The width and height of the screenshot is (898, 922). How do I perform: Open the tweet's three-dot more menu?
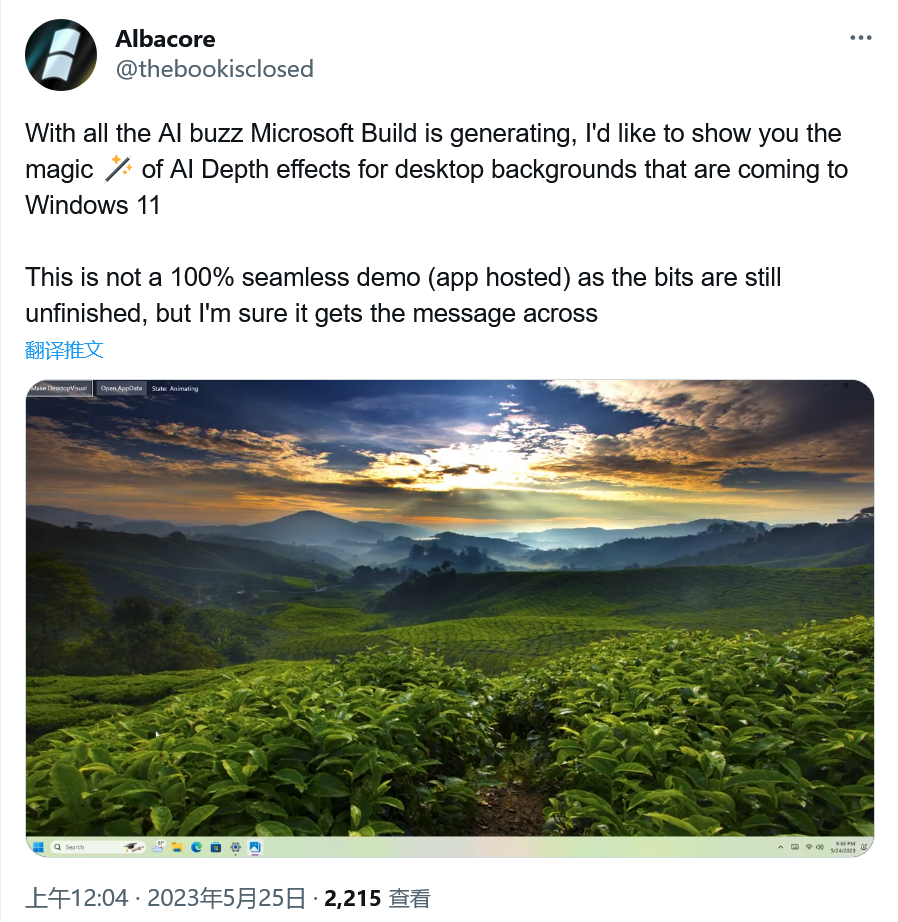pyautogui.click(x=860, y=38)
